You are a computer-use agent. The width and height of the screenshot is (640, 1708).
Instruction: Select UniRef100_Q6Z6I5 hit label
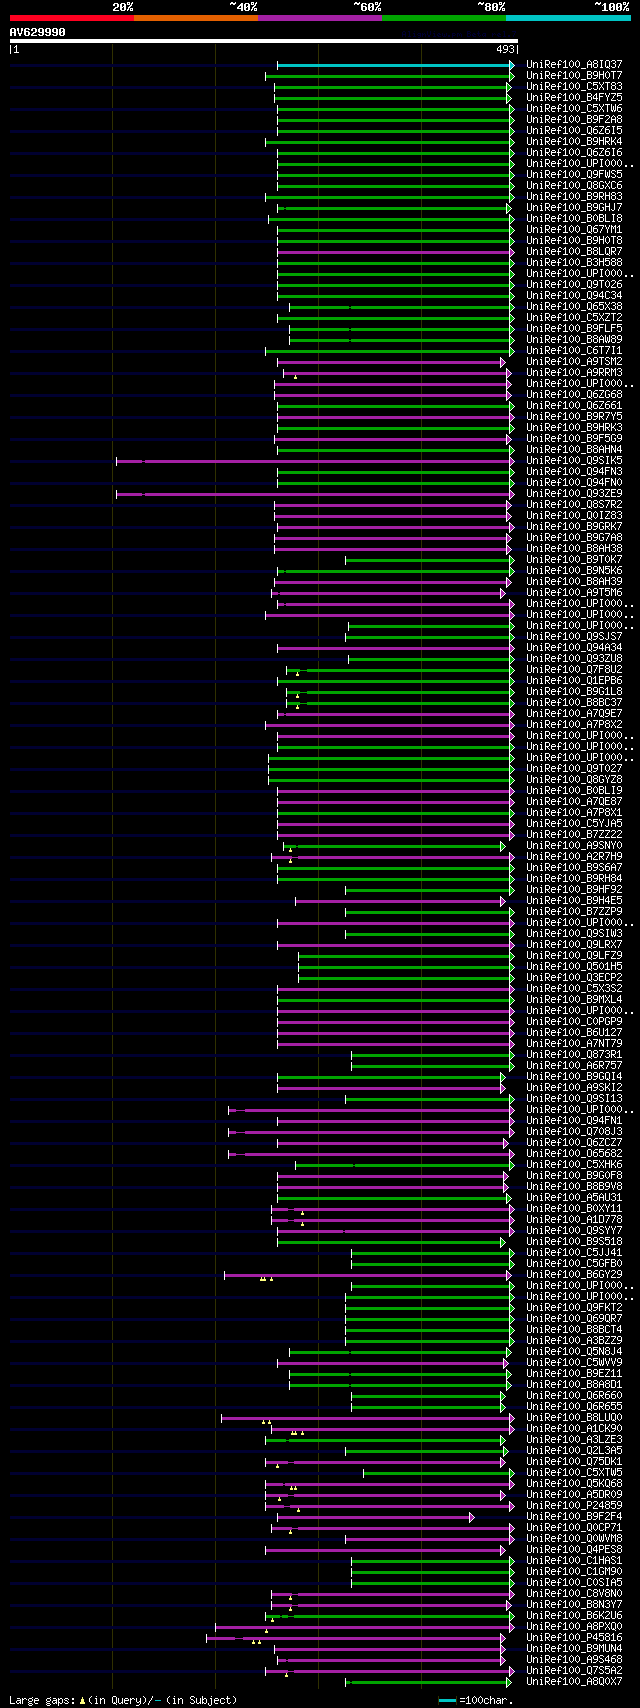574,131
